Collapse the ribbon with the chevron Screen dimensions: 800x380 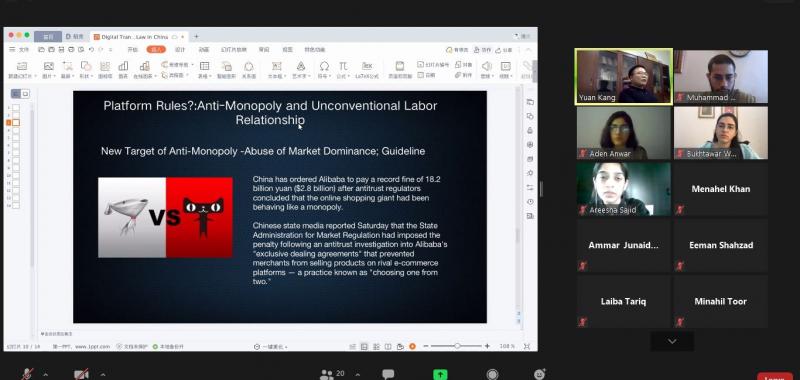point(529,49)
